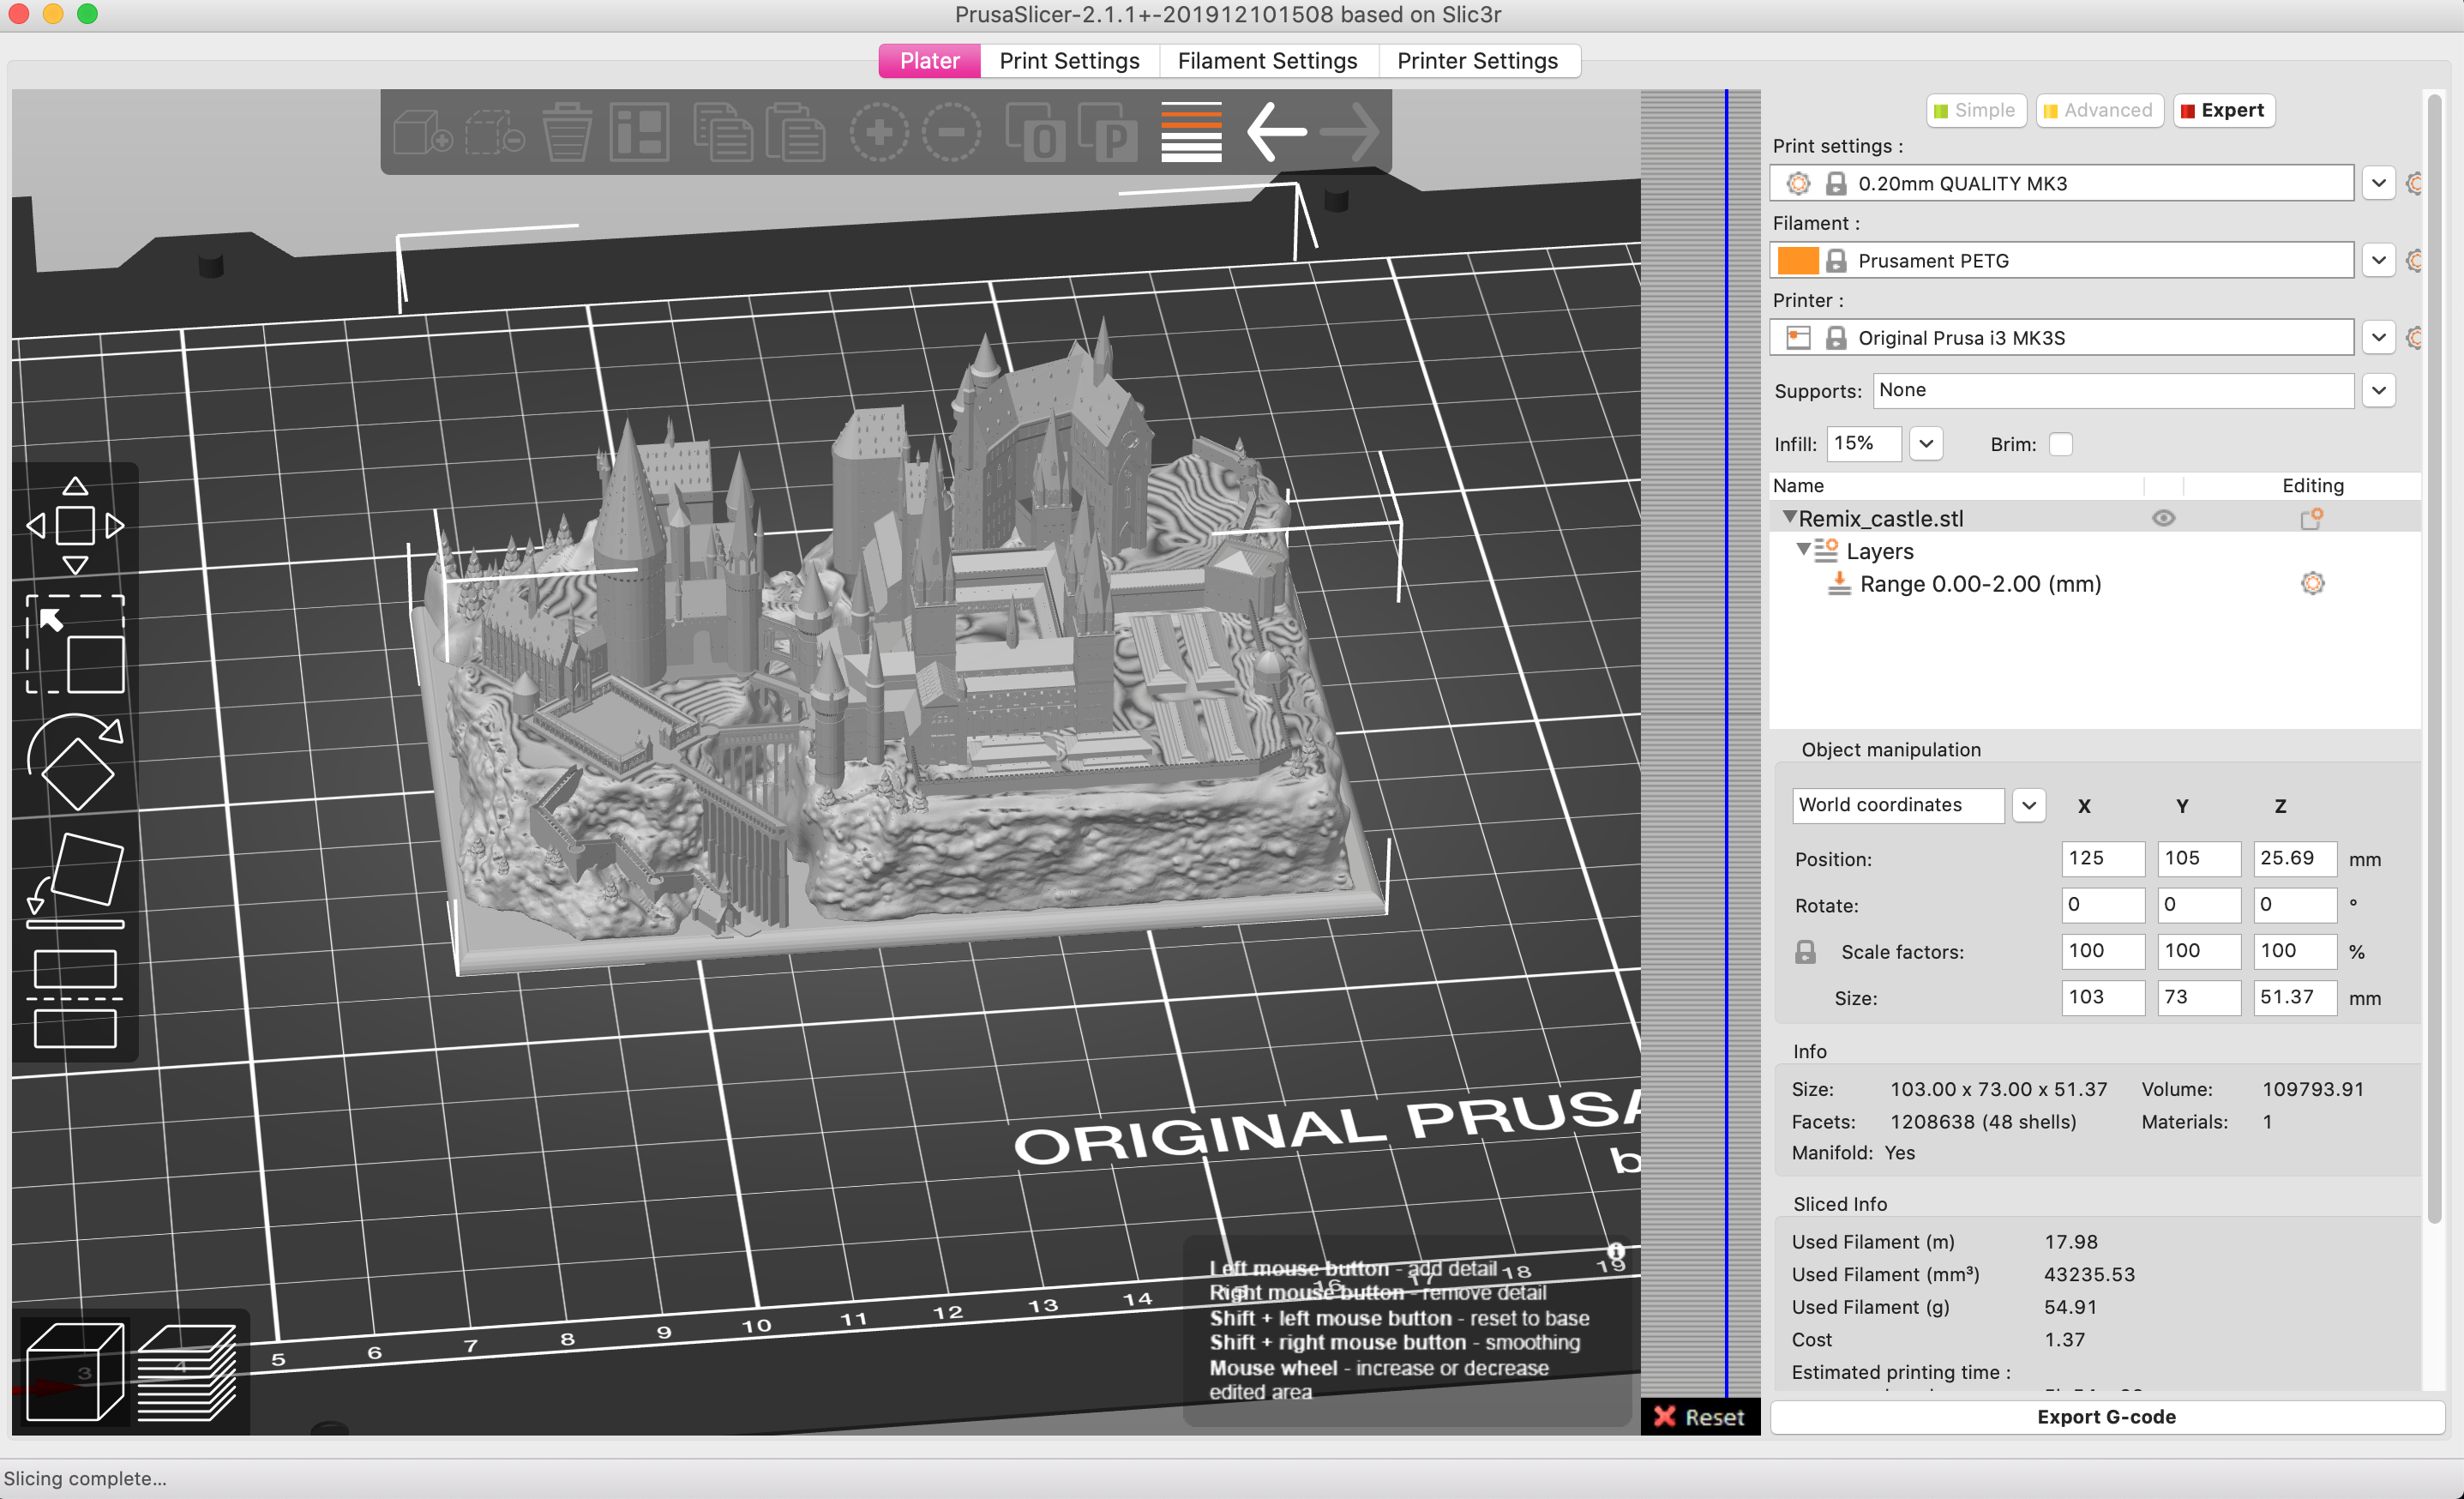The width and height of the screenshot is (2464, 1499).
Task: Open filament settings gear icon at right
Action: [2413, 261]
